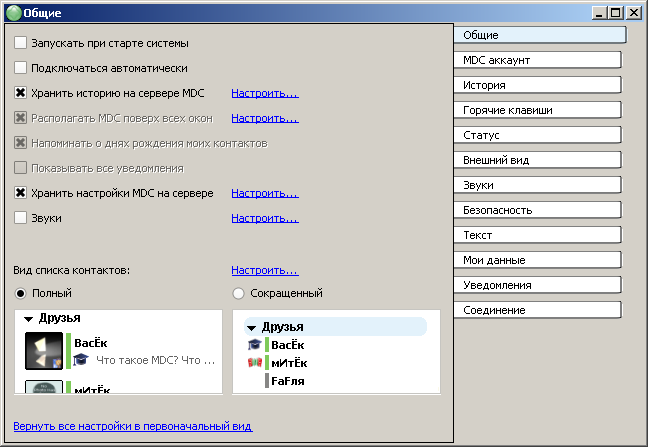
Task: Toggle Показывать все уведомления checkbox
Action: (20, 168)
